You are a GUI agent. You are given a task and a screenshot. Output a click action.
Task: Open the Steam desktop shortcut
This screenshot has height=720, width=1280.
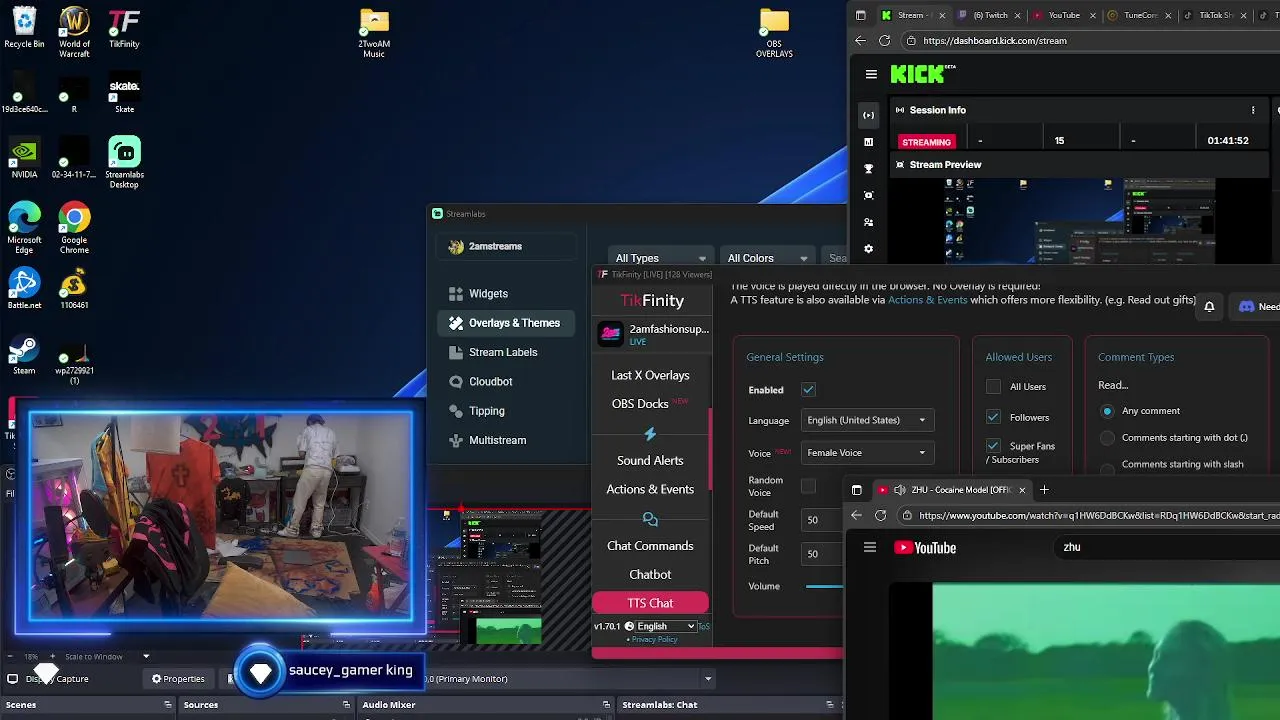click(24, 354)
